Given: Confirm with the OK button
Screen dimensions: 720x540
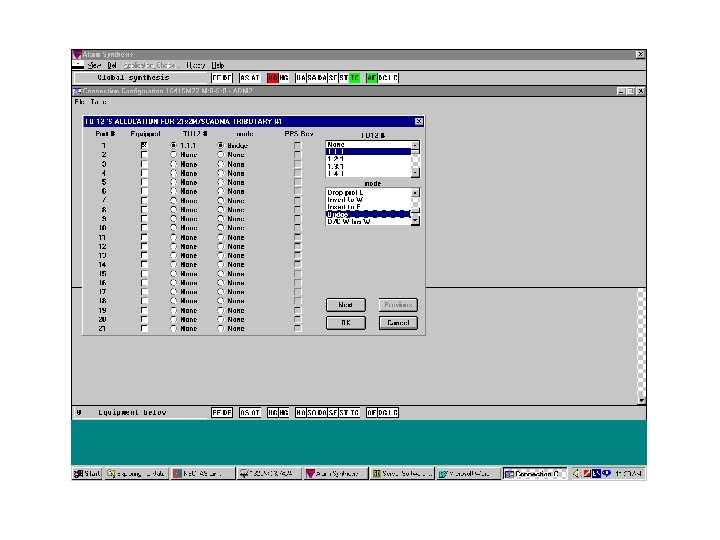Looking at the screenshot, I should (x=346, y=323).
